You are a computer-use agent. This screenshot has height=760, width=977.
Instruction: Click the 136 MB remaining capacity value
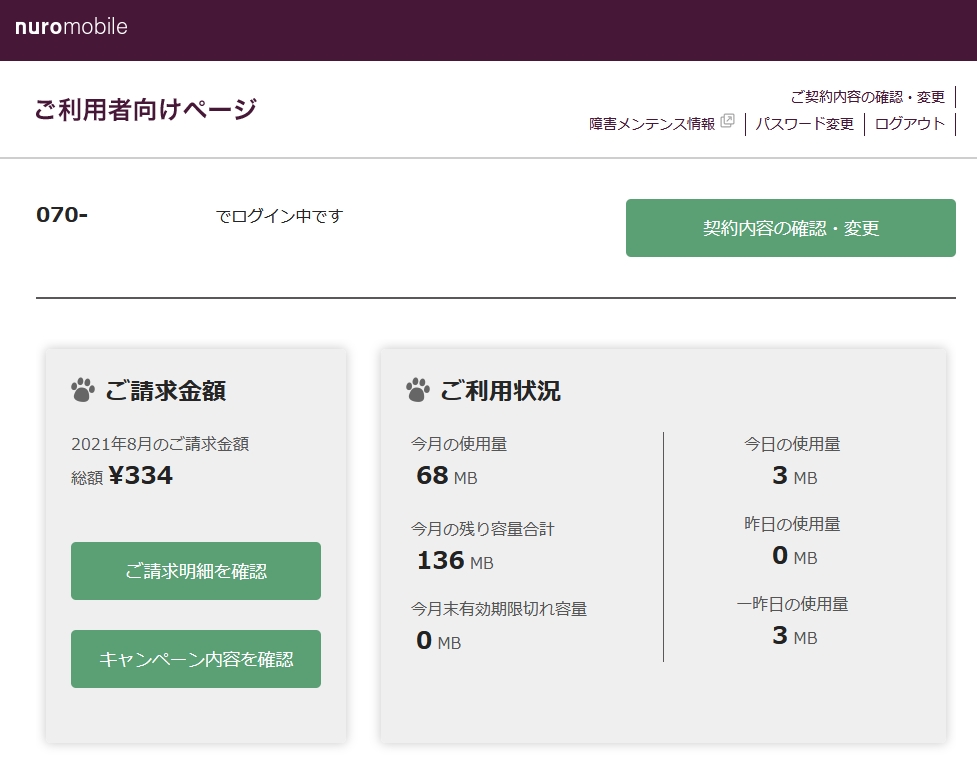pos(455,561)
